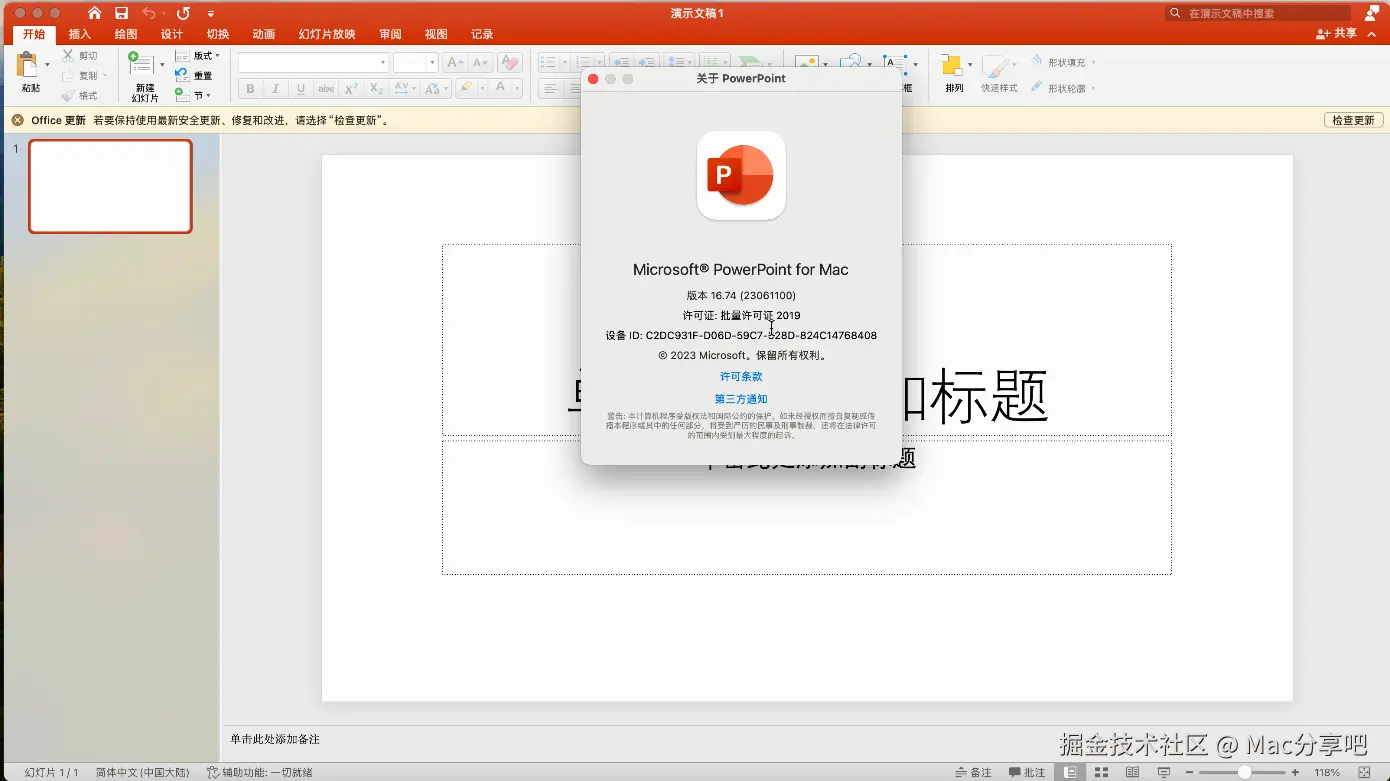Viewport: 1390px width, 781px height.
Task: Switch to reading view icon
Action: [1132, 772]
